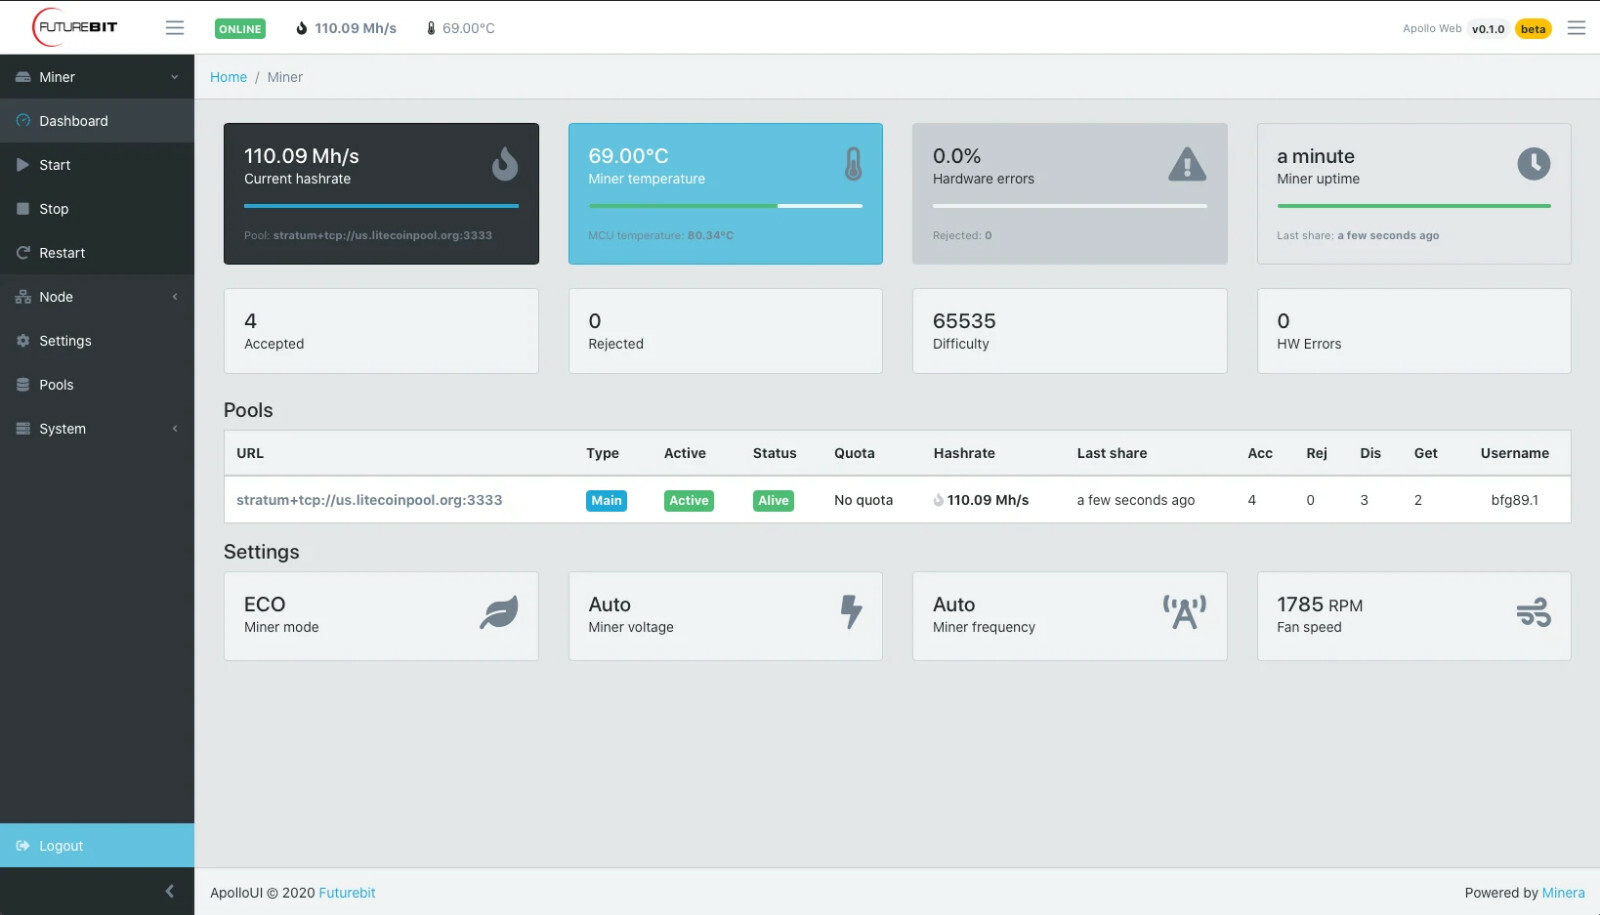Click the flame icon in the header hashrate
Screen dimensions: 1600x915
302,28
